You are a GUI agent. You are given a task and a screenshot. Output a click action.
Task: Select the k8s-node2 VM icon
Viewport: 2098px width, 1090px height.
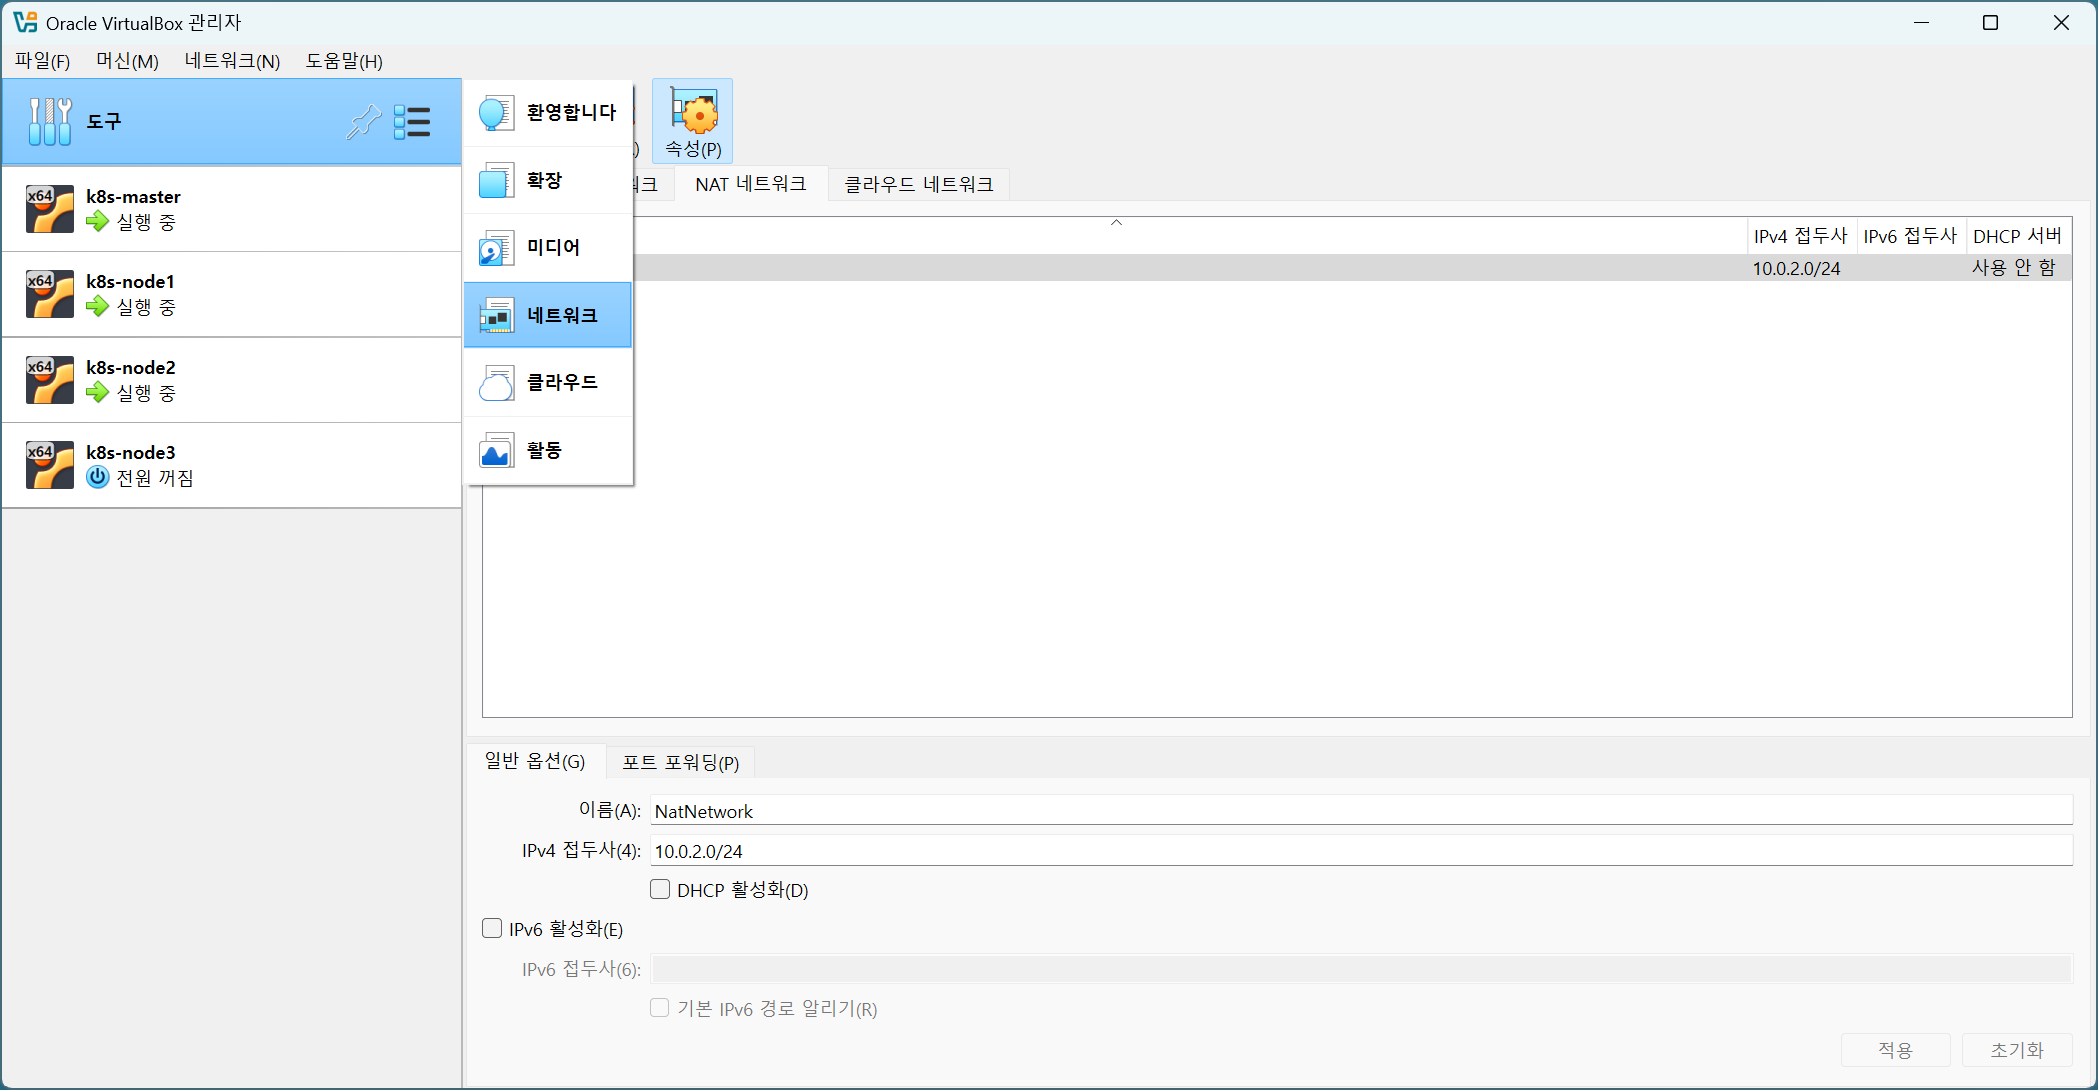coord(50,380)
